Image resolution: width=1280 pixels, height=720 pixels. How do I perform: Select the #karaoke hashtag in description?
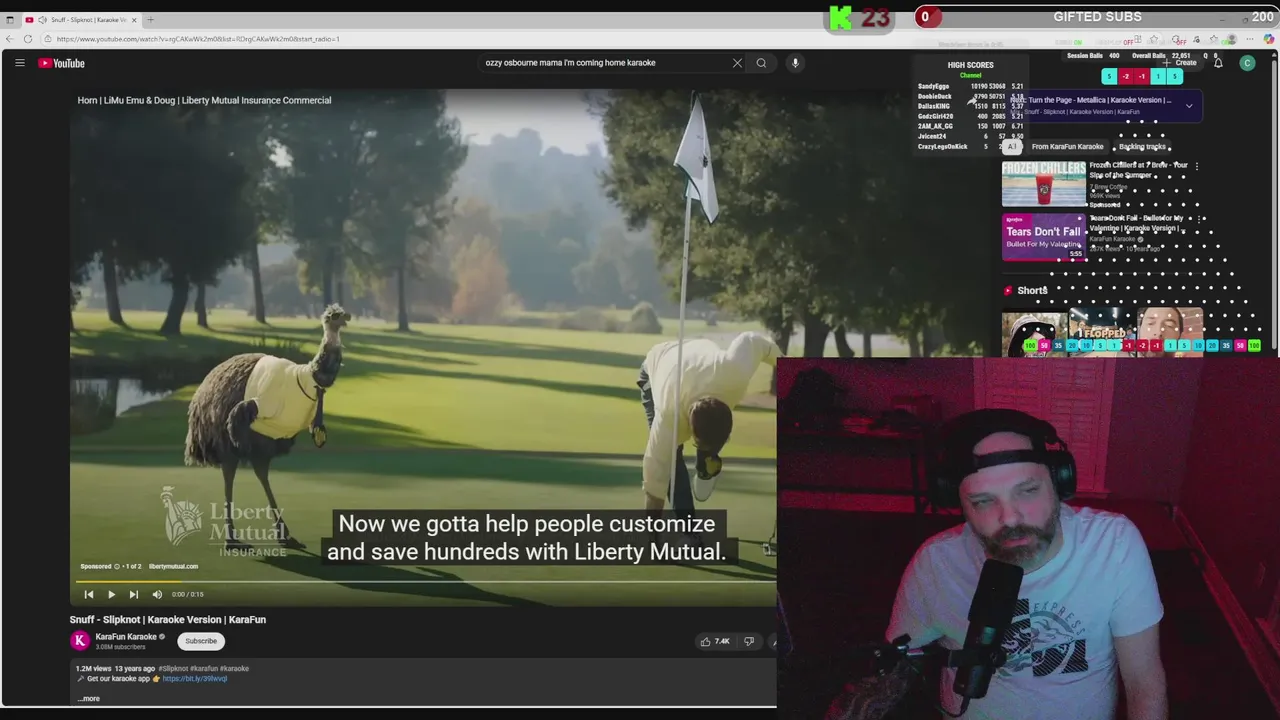click(234, 668)
